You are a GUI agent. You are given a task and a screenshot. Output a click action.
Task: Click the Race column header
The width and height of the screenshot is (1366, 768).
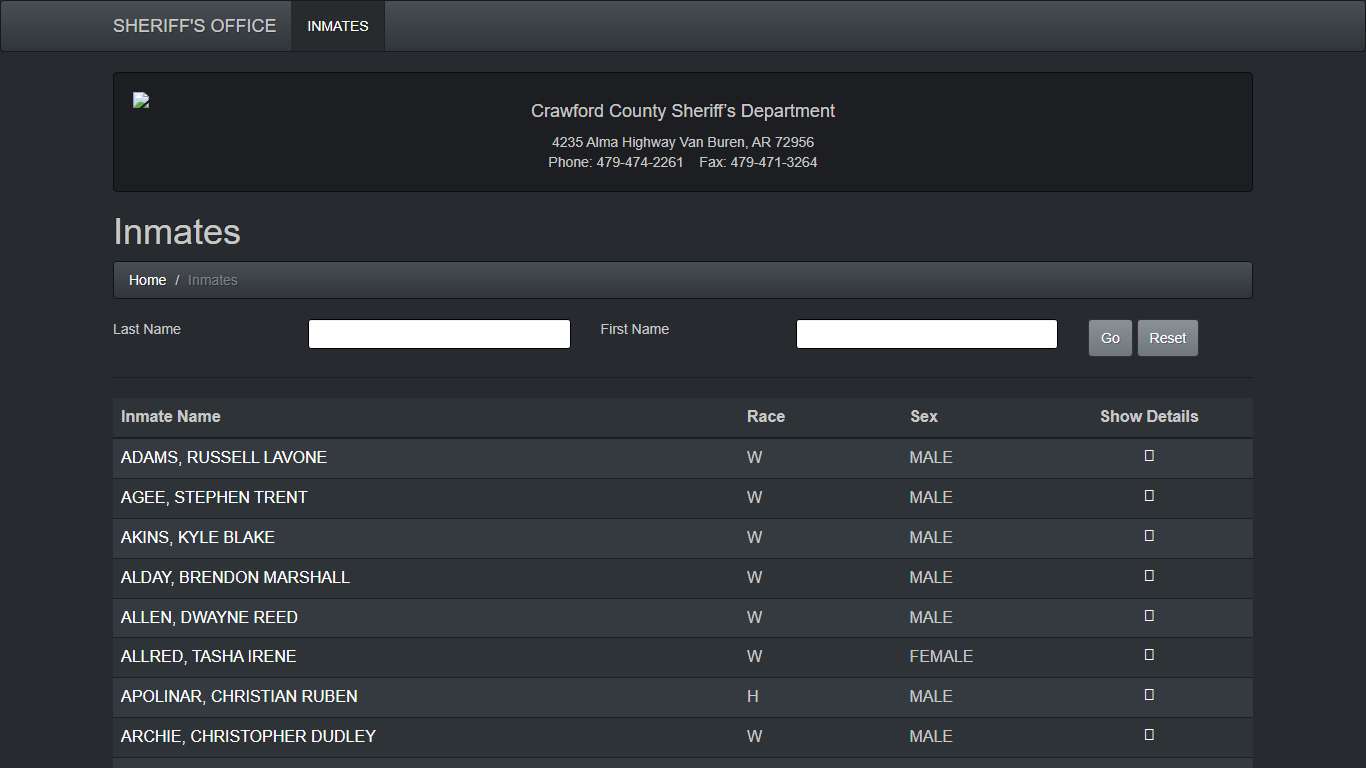point(765,417)
